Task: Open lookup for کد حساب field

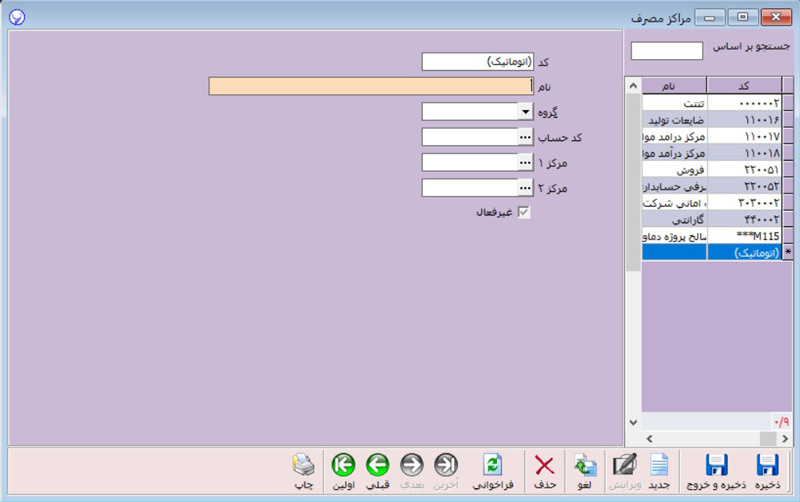Action: (x=525, y=137)
